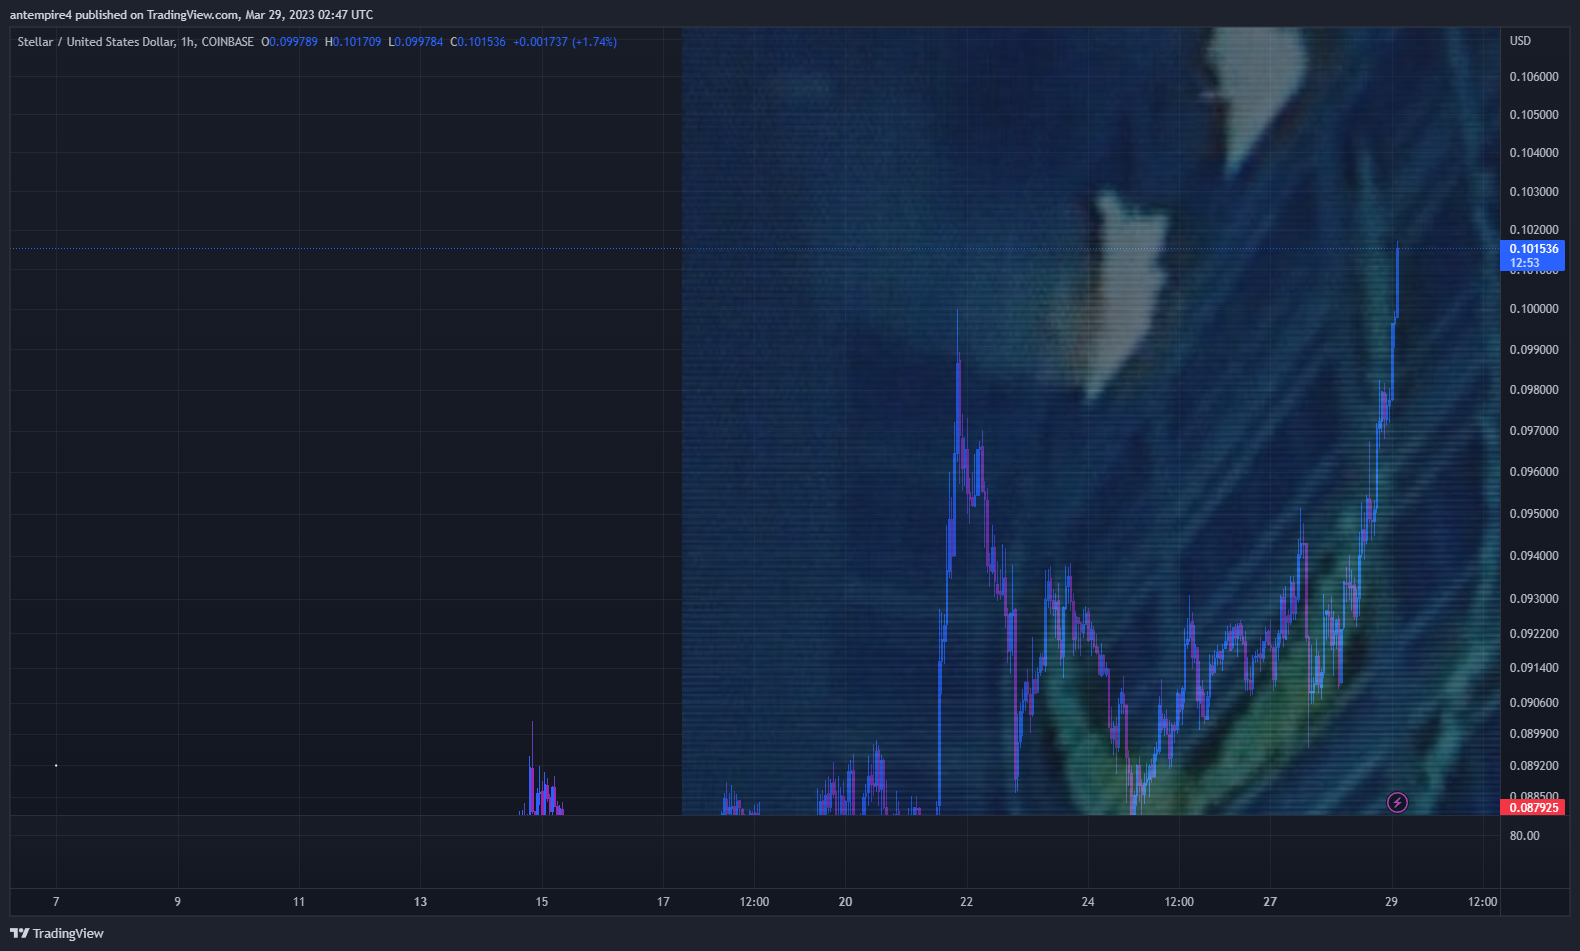Viewport: 1580px width, 951px height.
Task: Click the 1h interval in chart legend
Action: pos(188,42)
